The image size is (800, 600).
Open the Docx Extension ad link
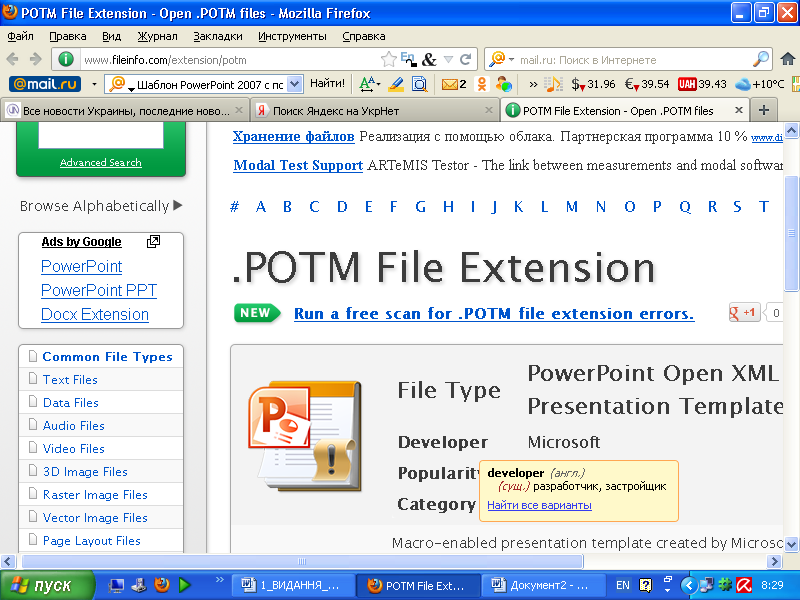point(95,314)
